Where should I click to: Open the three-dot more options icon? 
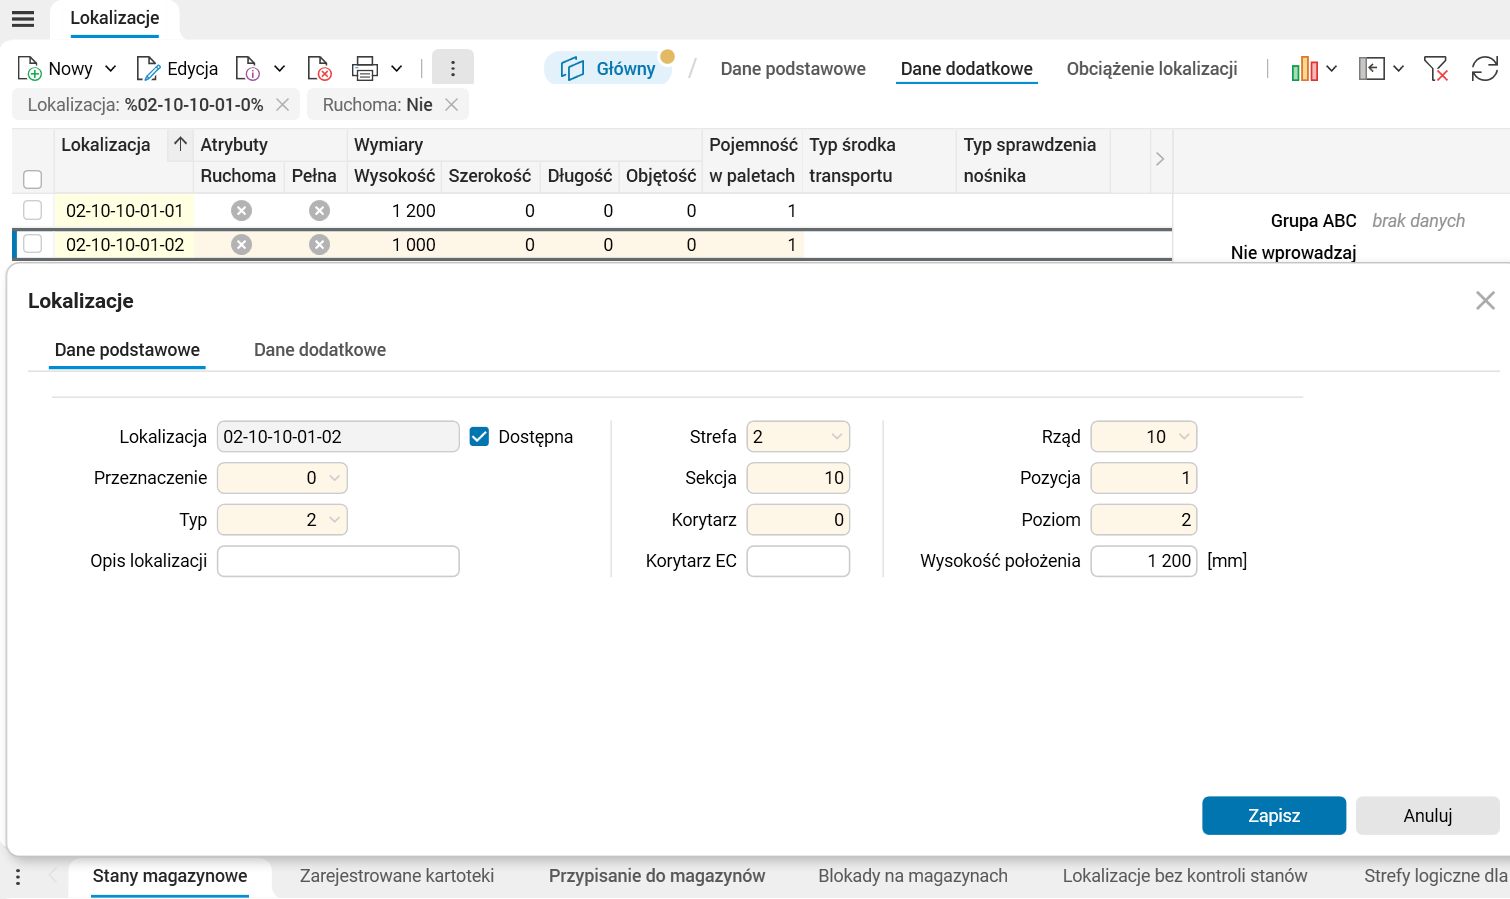[x=452, y=68]
